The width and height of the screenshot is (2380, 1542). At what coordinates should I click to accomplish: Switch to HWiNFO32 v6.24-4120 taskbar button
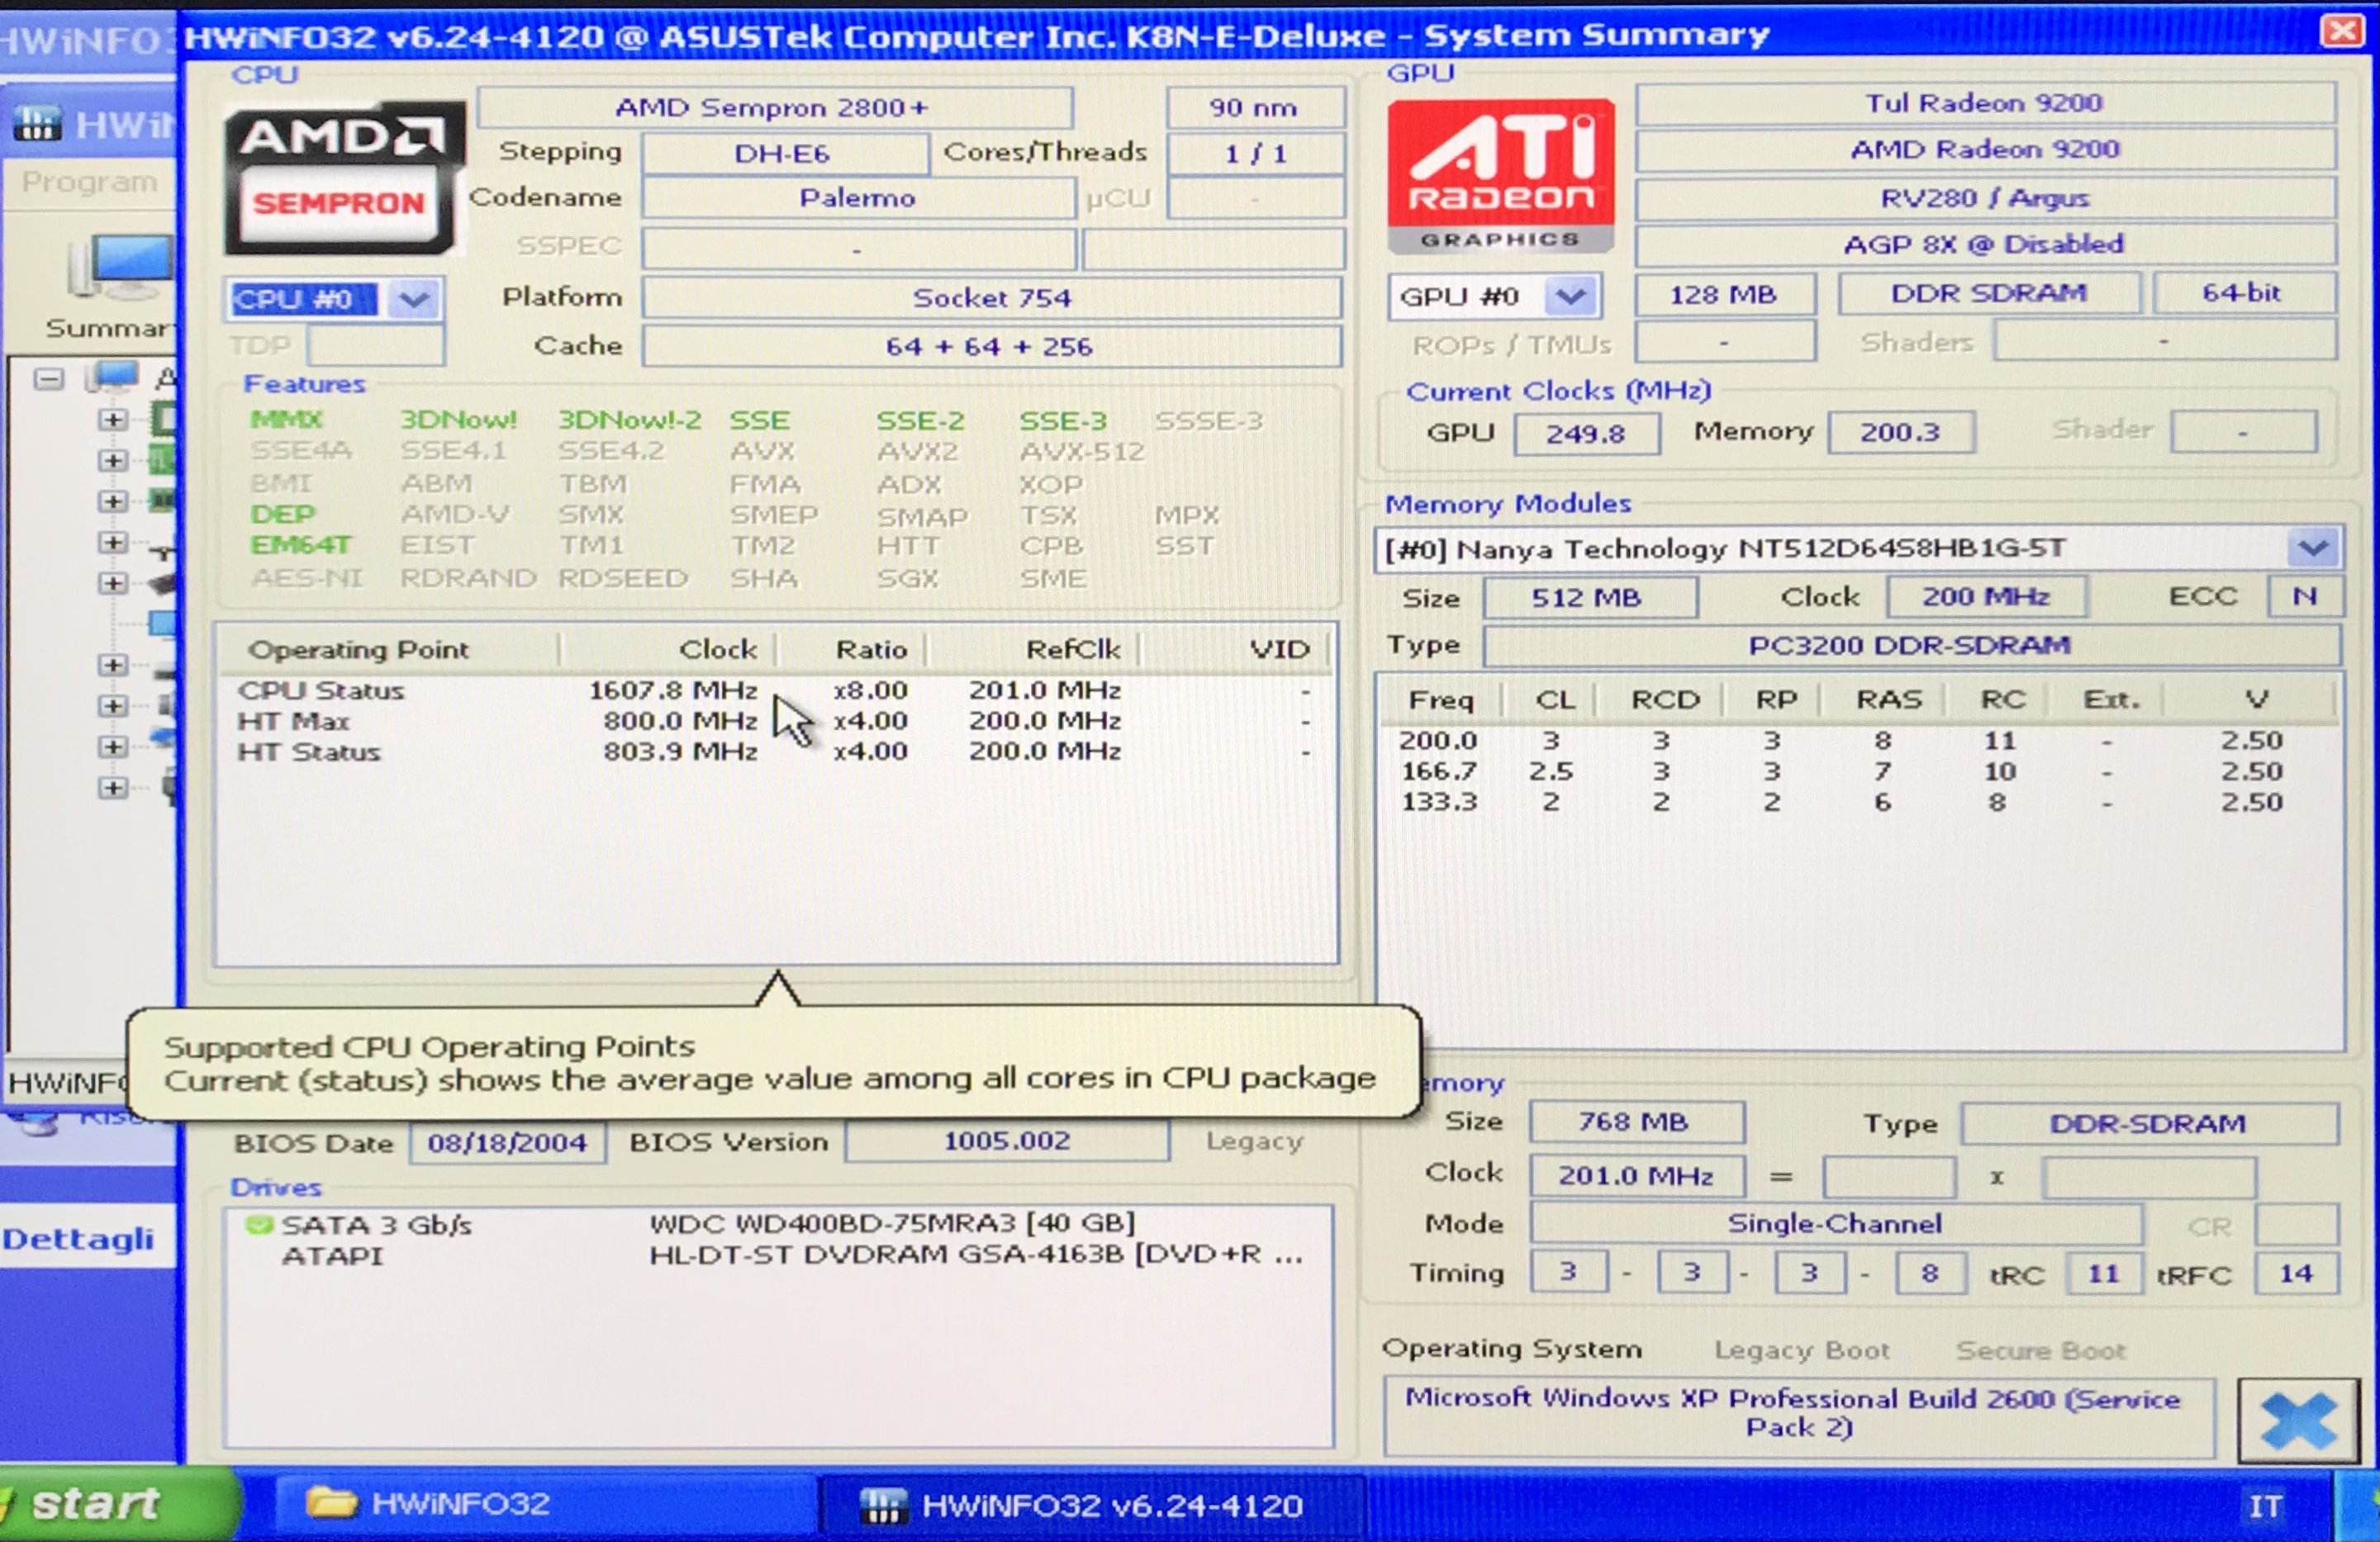[x=1088, y=1505]
